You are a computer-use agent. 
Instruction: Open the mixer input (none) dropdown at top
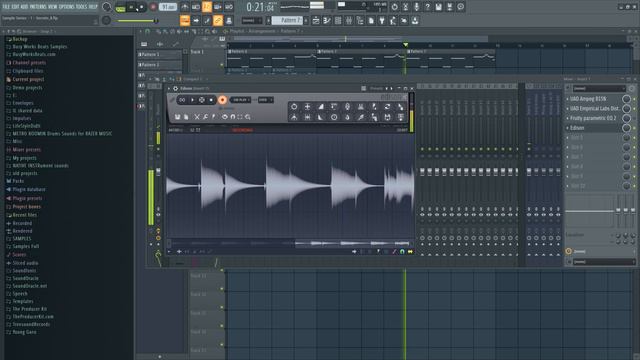(x=599, y=88)
